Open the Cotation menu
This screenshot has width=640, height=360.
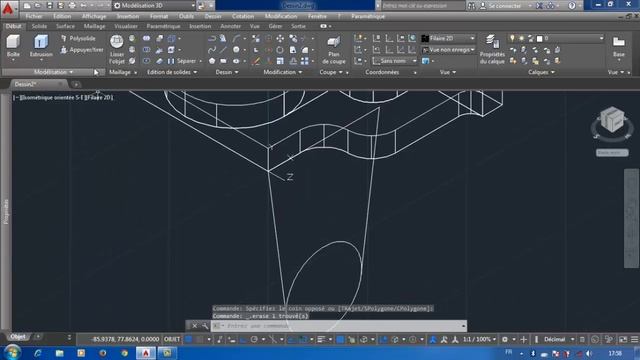[x=243, y=16]
